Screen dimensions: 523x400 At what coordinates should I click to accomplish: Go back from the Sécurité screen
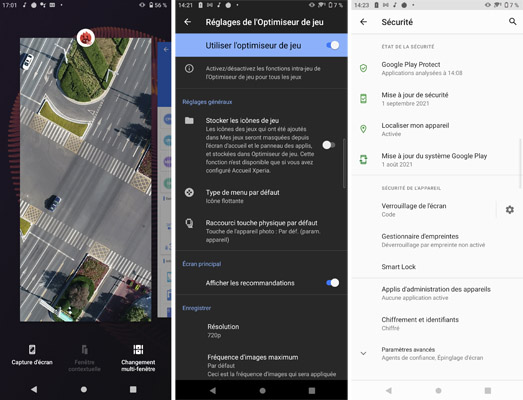pos(364,22)
